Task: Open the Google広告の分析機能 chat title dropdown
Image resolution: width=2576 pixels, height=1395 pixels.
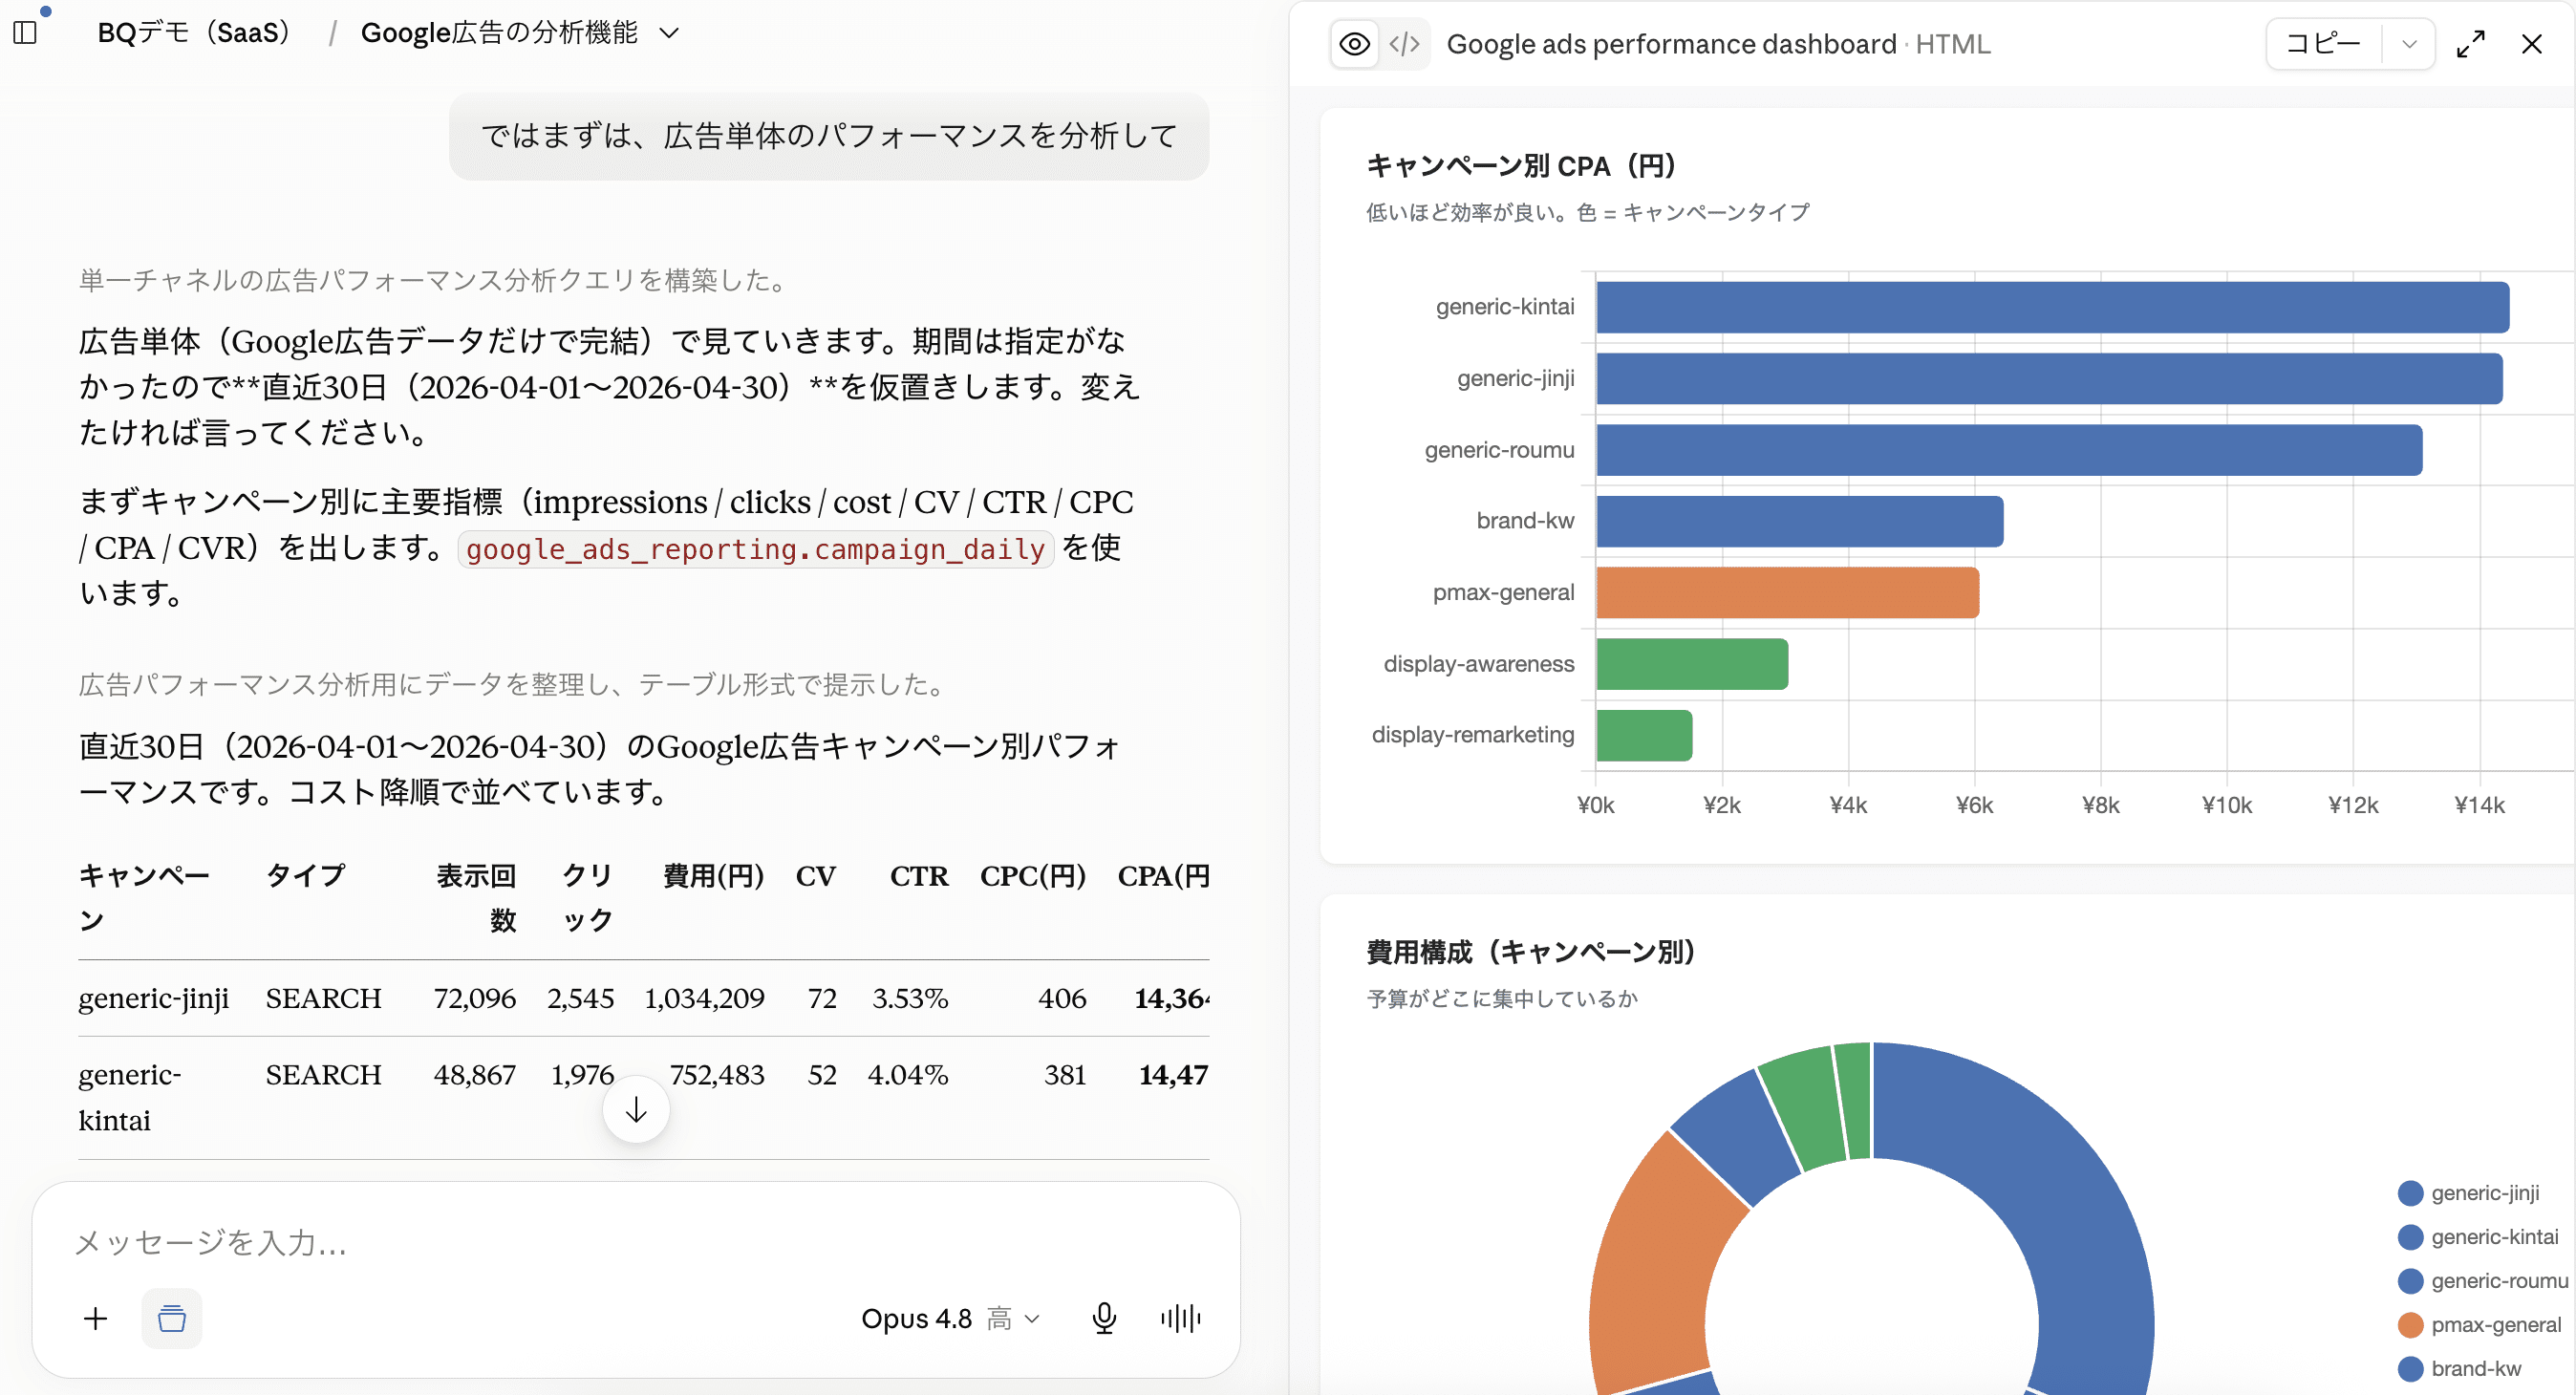Action: pyautogui.click(x=520, y=33)
